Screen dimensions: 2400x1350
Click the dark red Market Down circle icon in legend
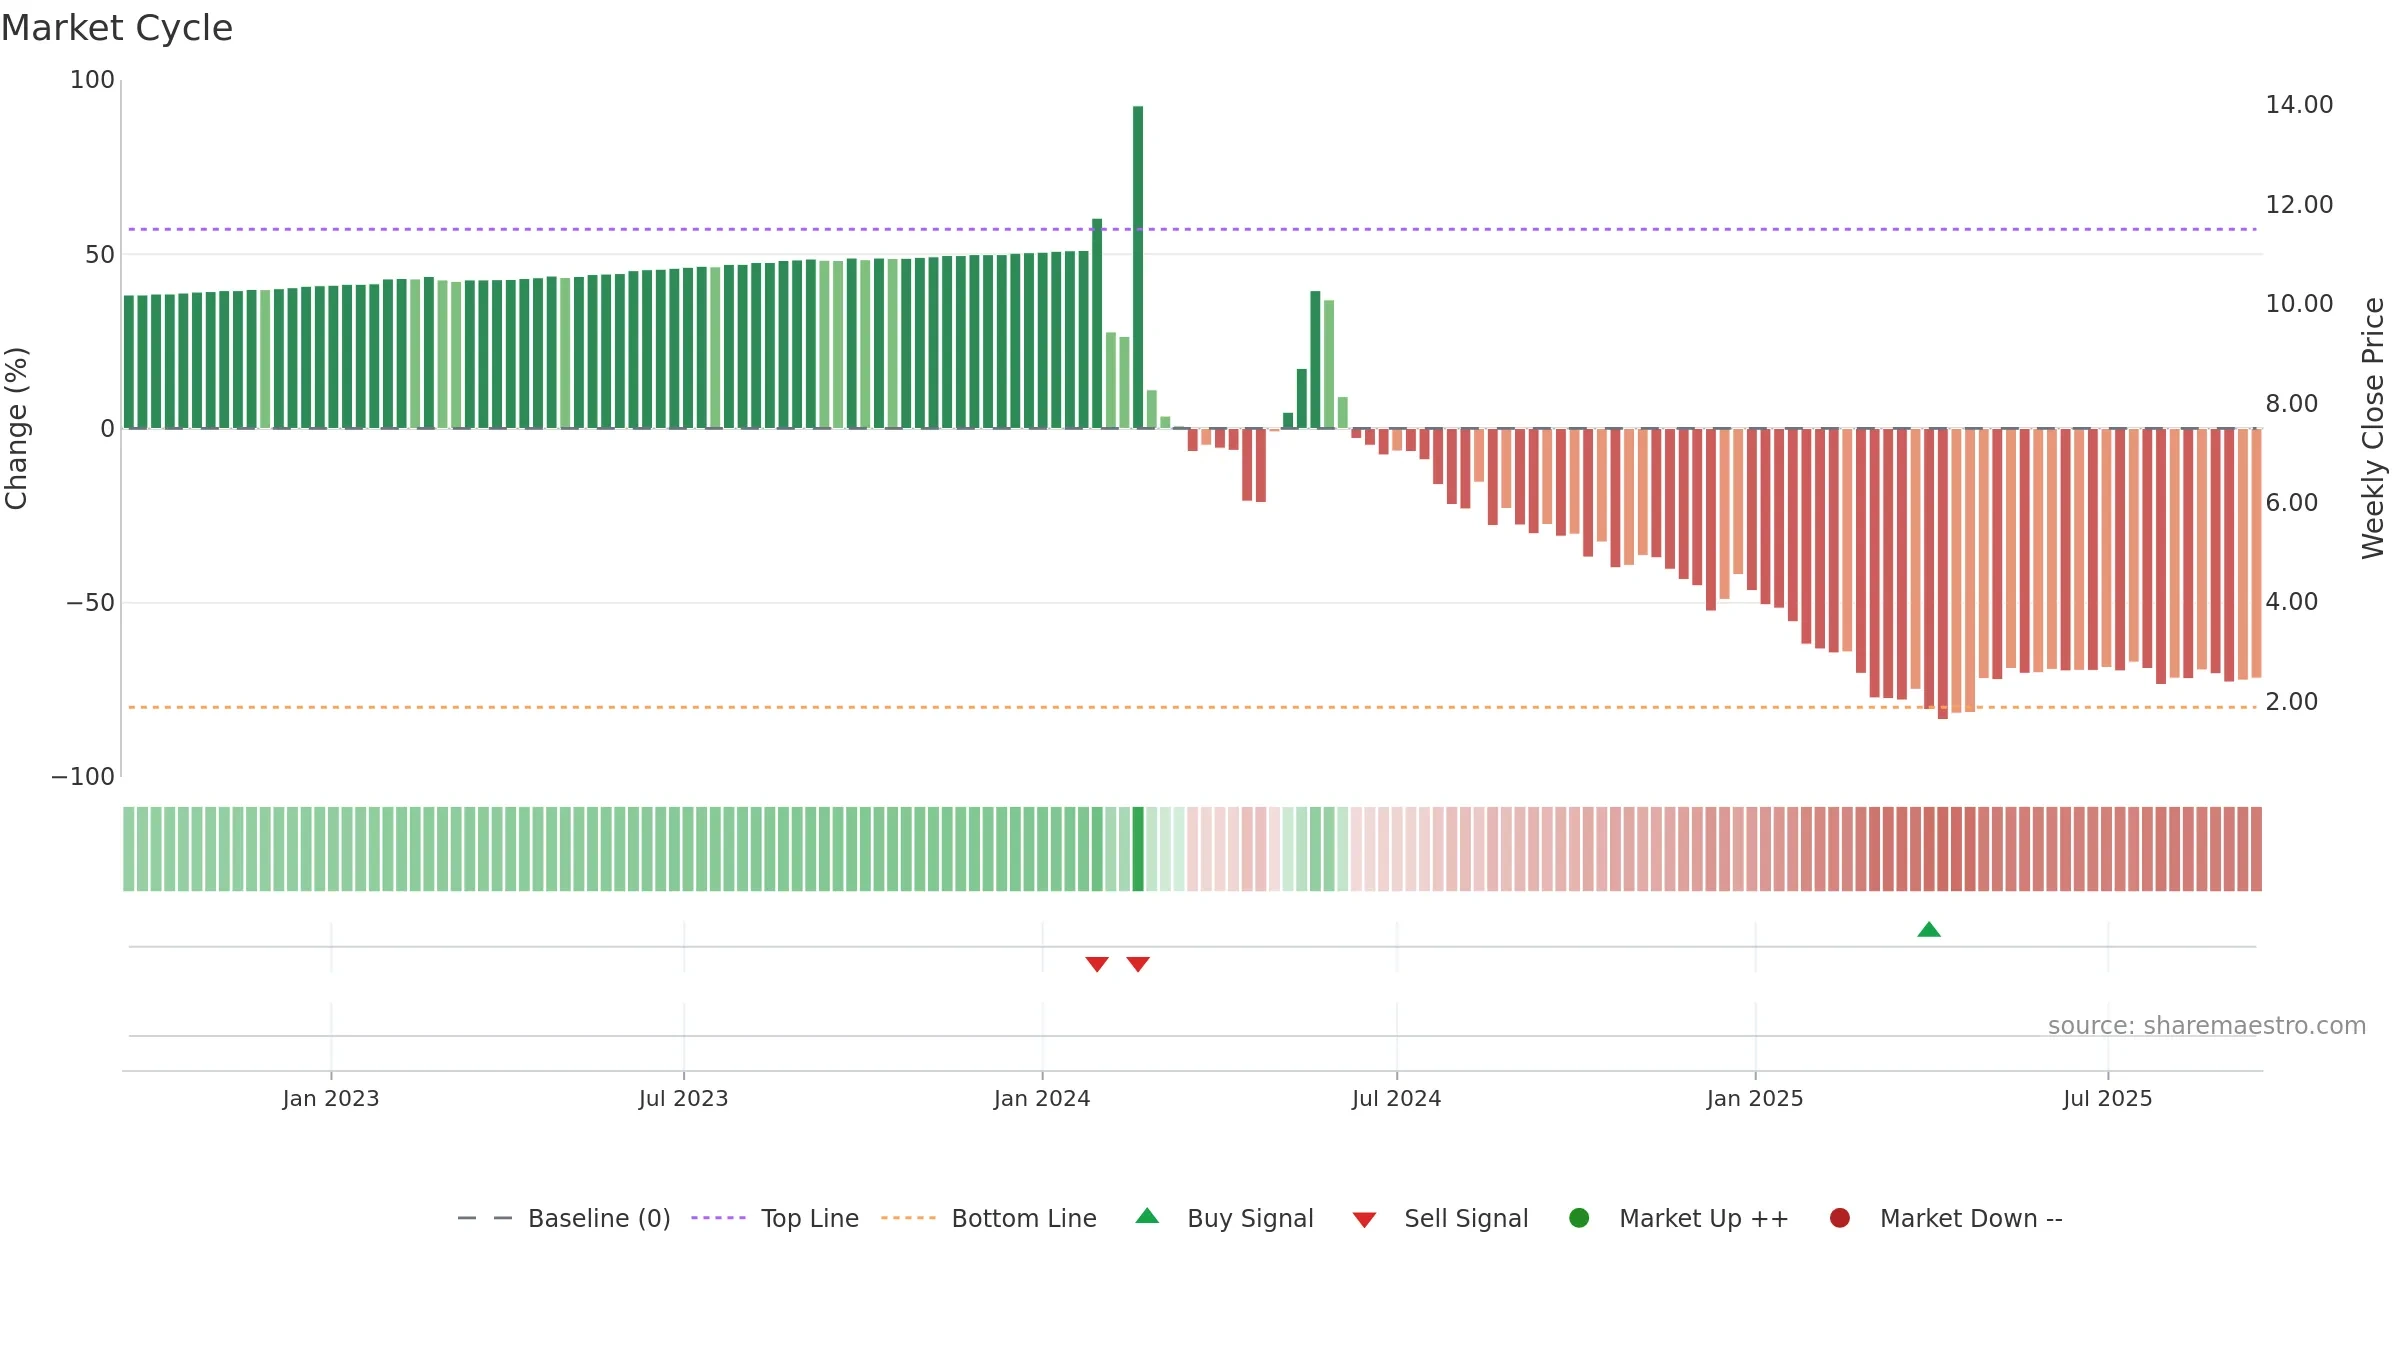coord(1839,1218)
